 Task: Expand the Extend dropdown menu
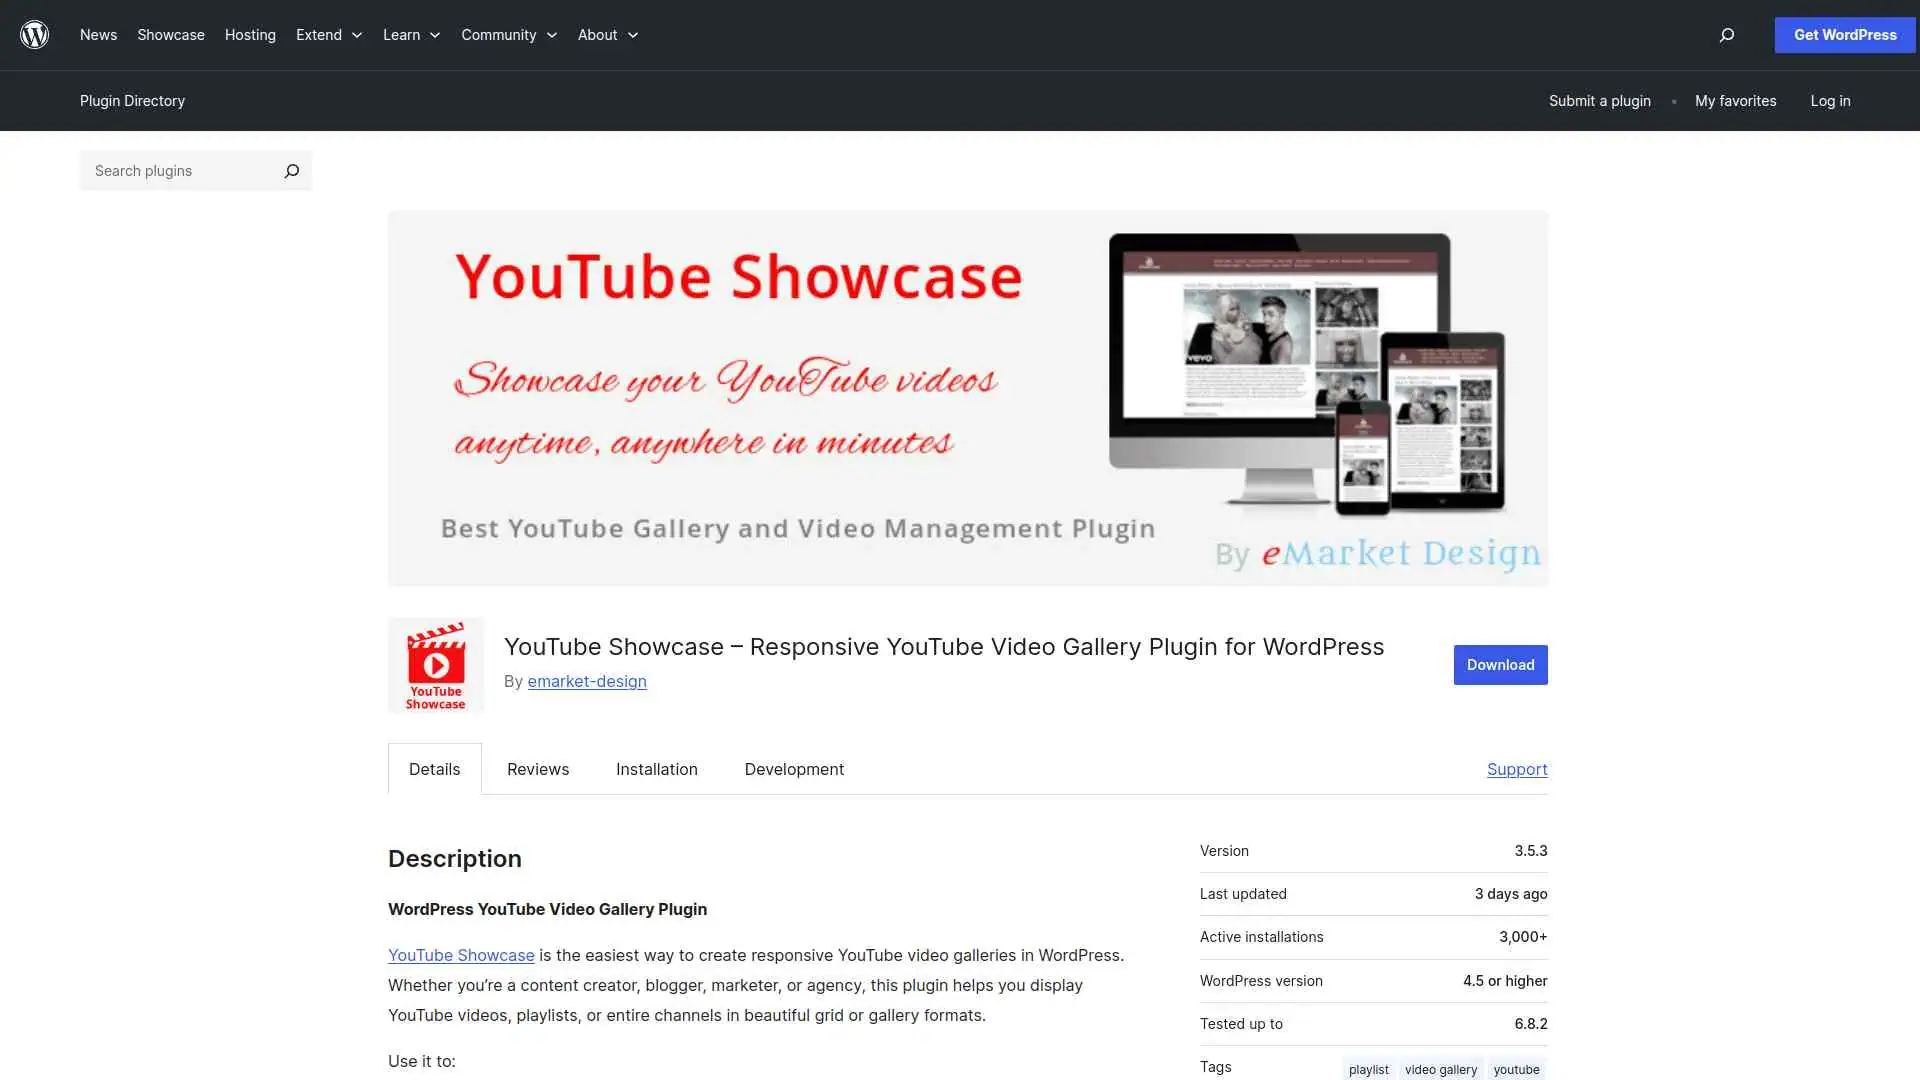point(328,34)
